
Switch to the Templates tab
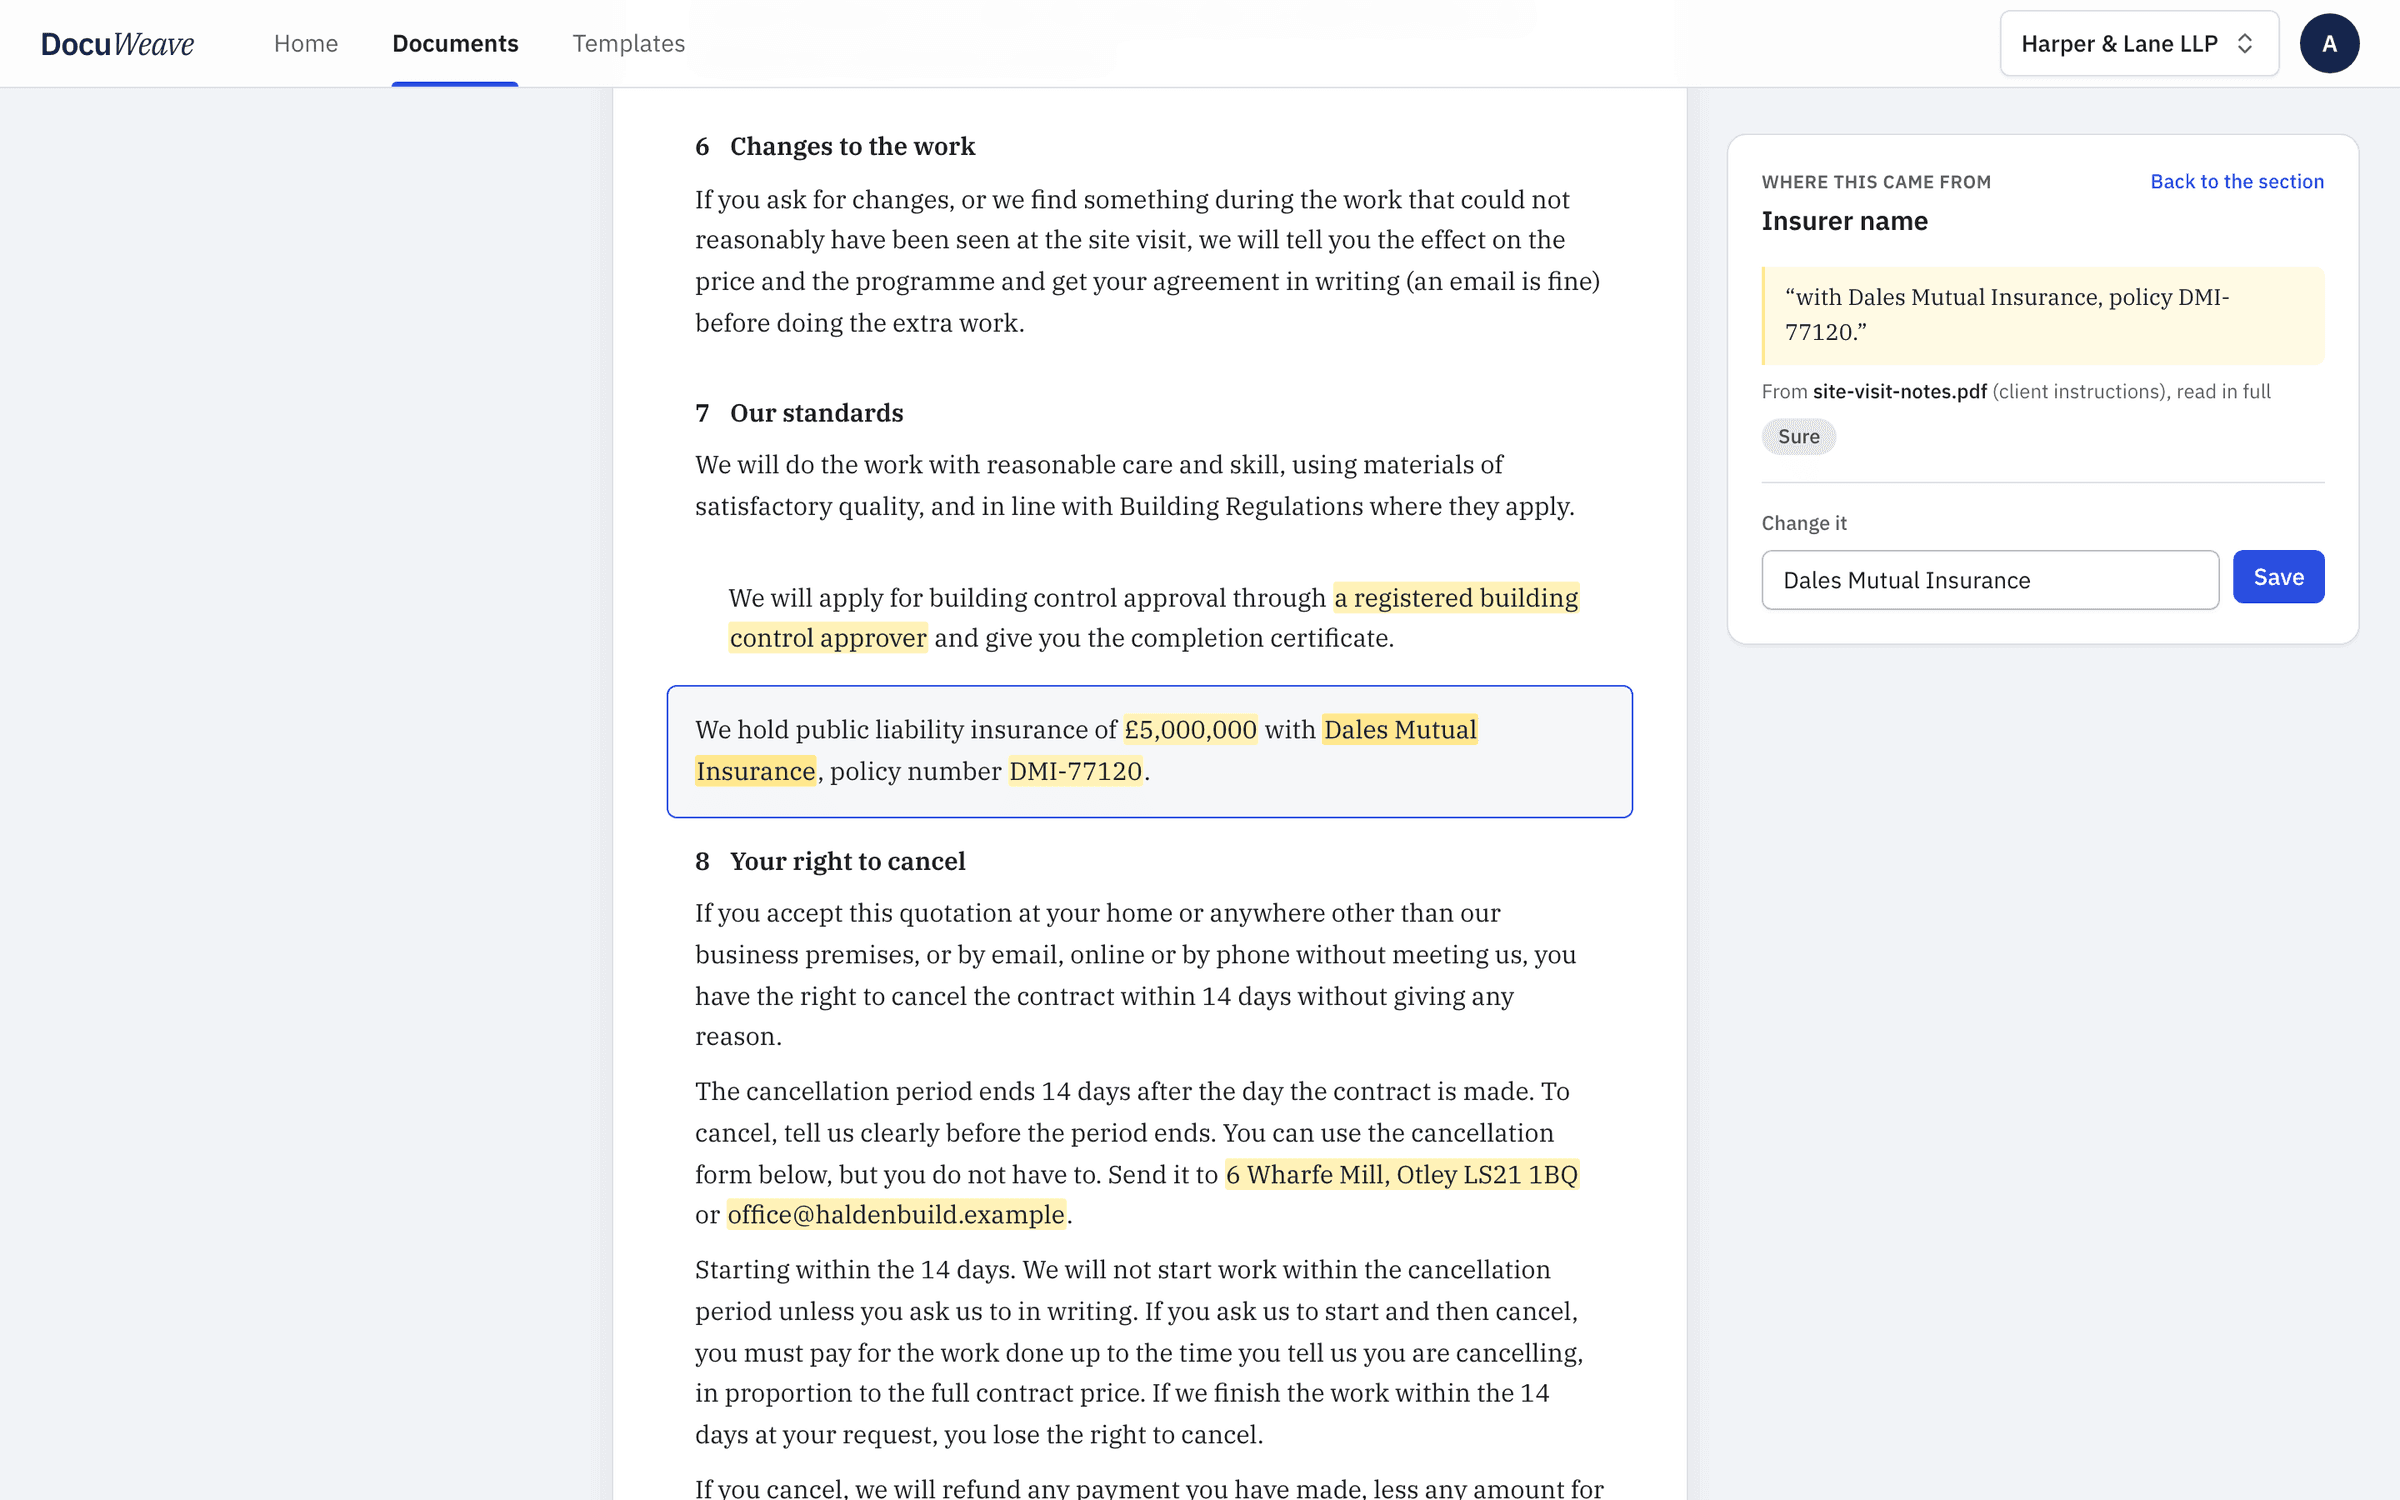(x=628, y=44)
